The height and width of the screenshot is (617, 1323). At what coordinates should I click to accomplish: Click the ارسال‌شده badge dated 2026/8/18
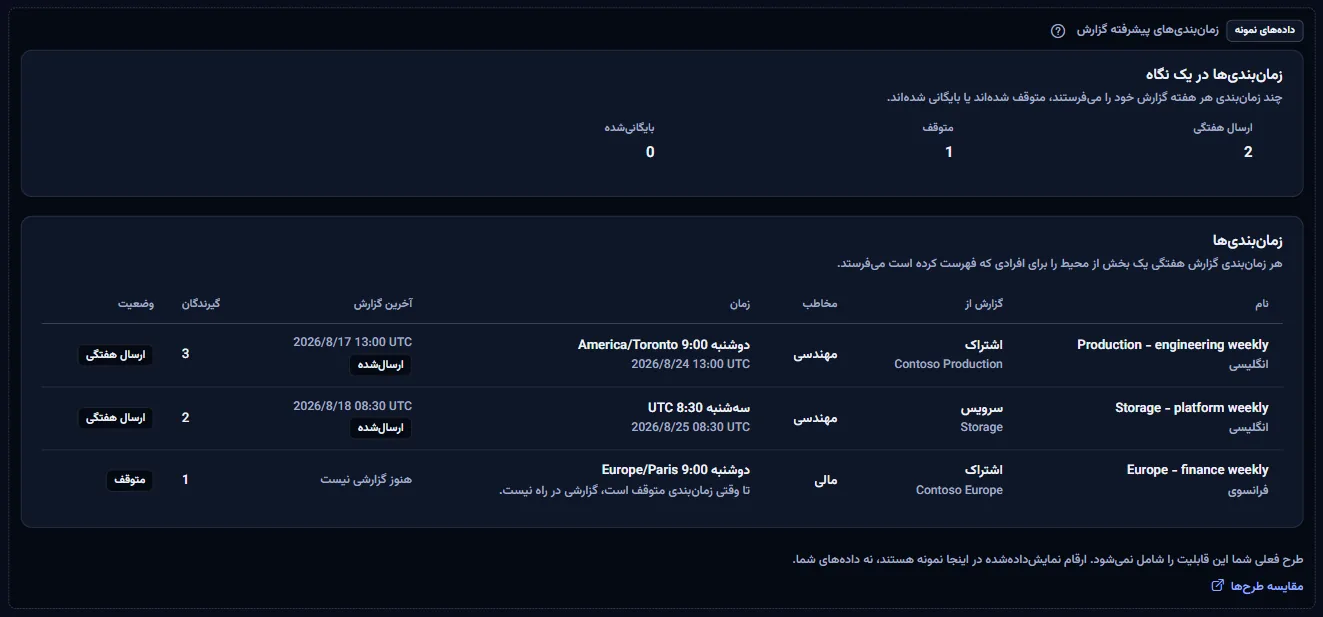pyautogui.click(x=381, y=428)
